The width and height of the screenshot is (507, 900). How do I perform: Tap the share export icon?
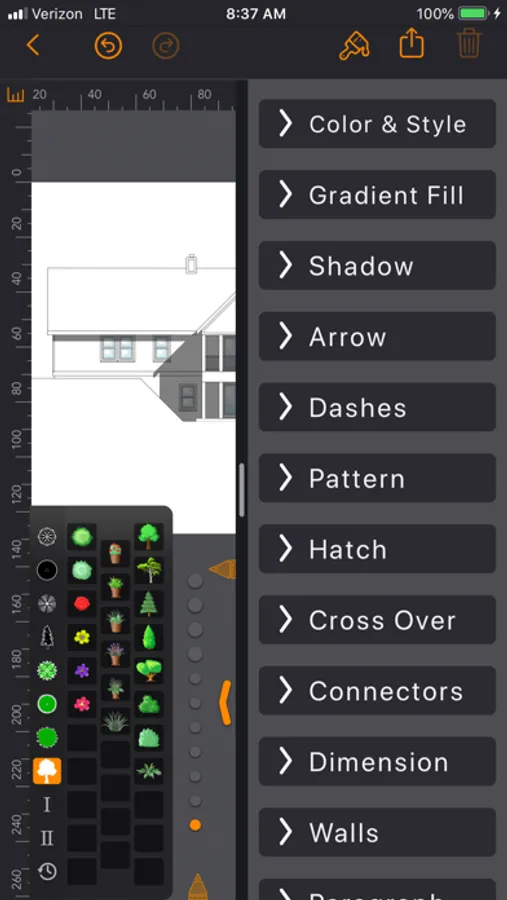point(412,45)
